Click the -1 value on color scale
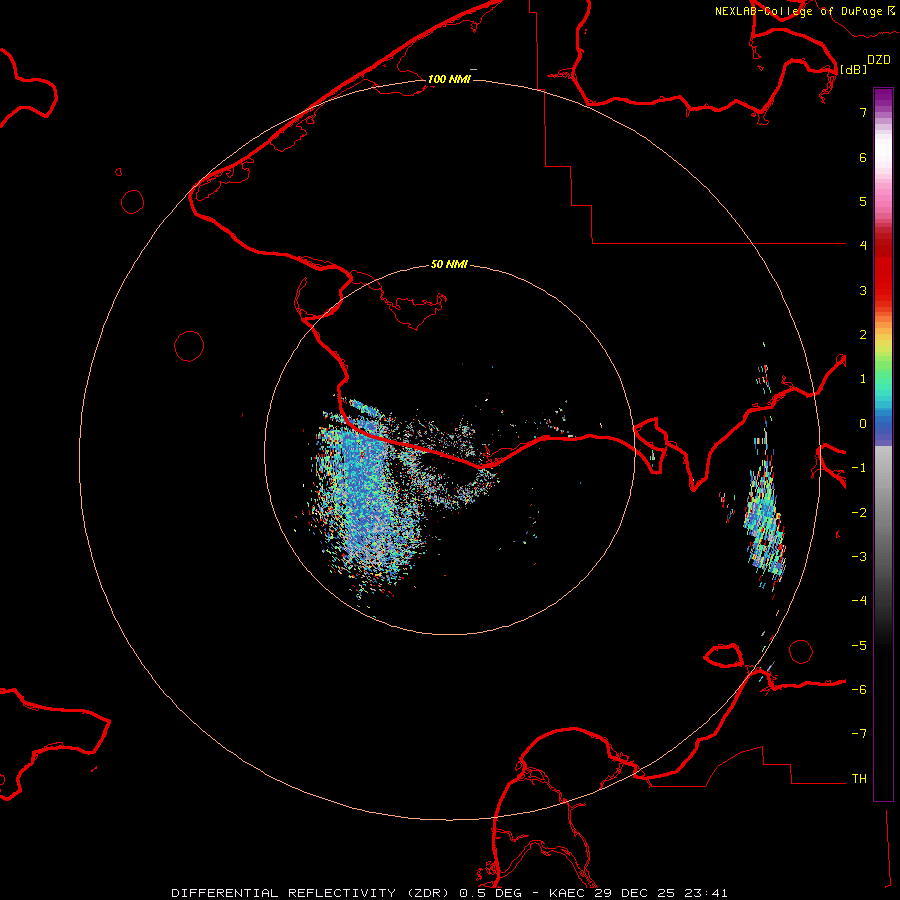The height and width of the screenshot is (900, 900). click(x=859, y=468)
